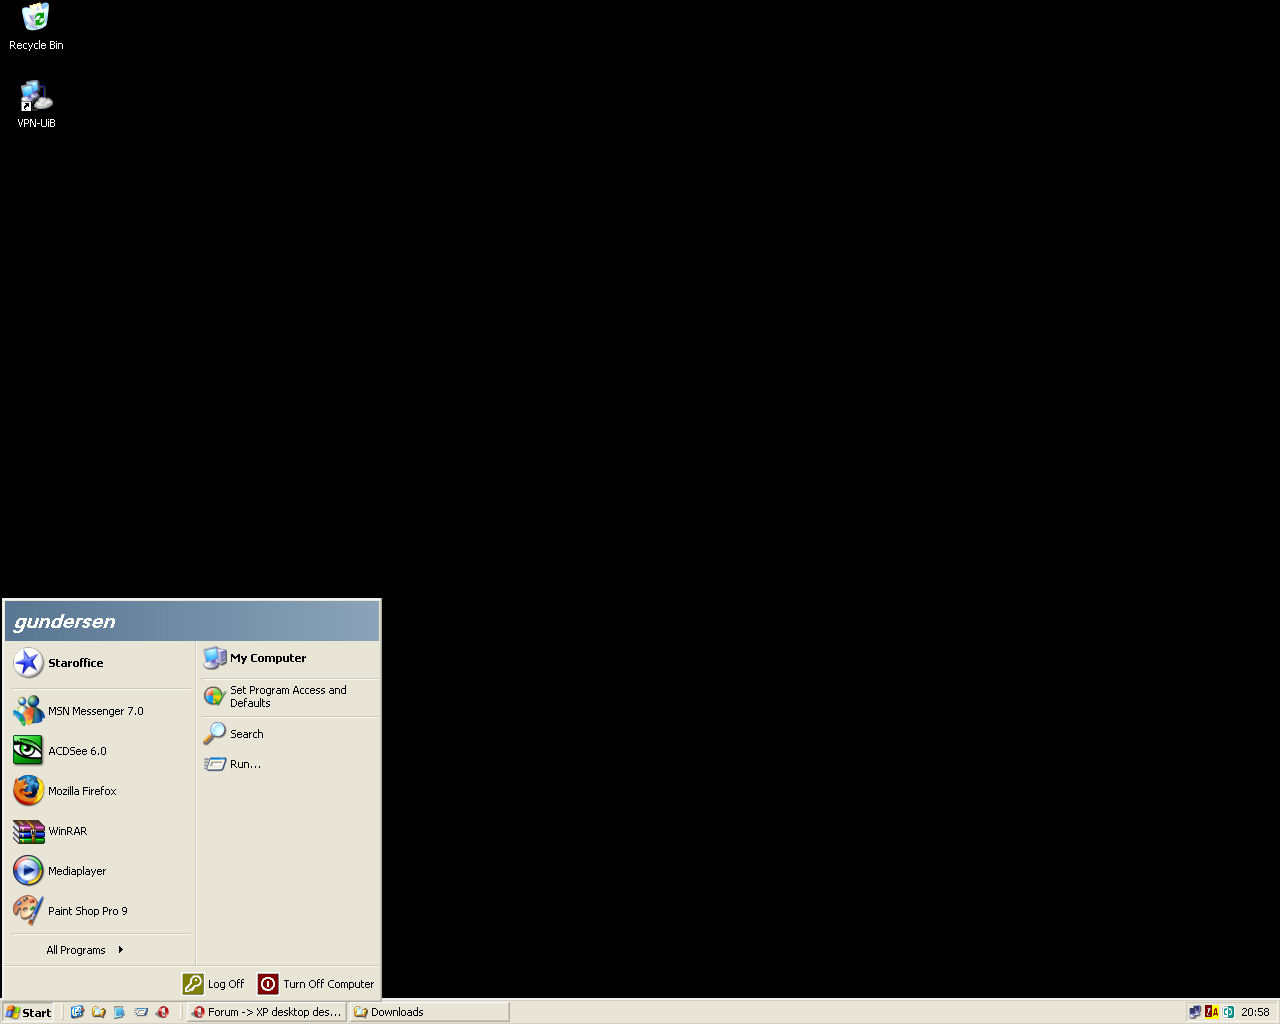1280x1024 pixels.
Task: Click the blue page Quick Launch icon
Action: tap(119, 1012)
